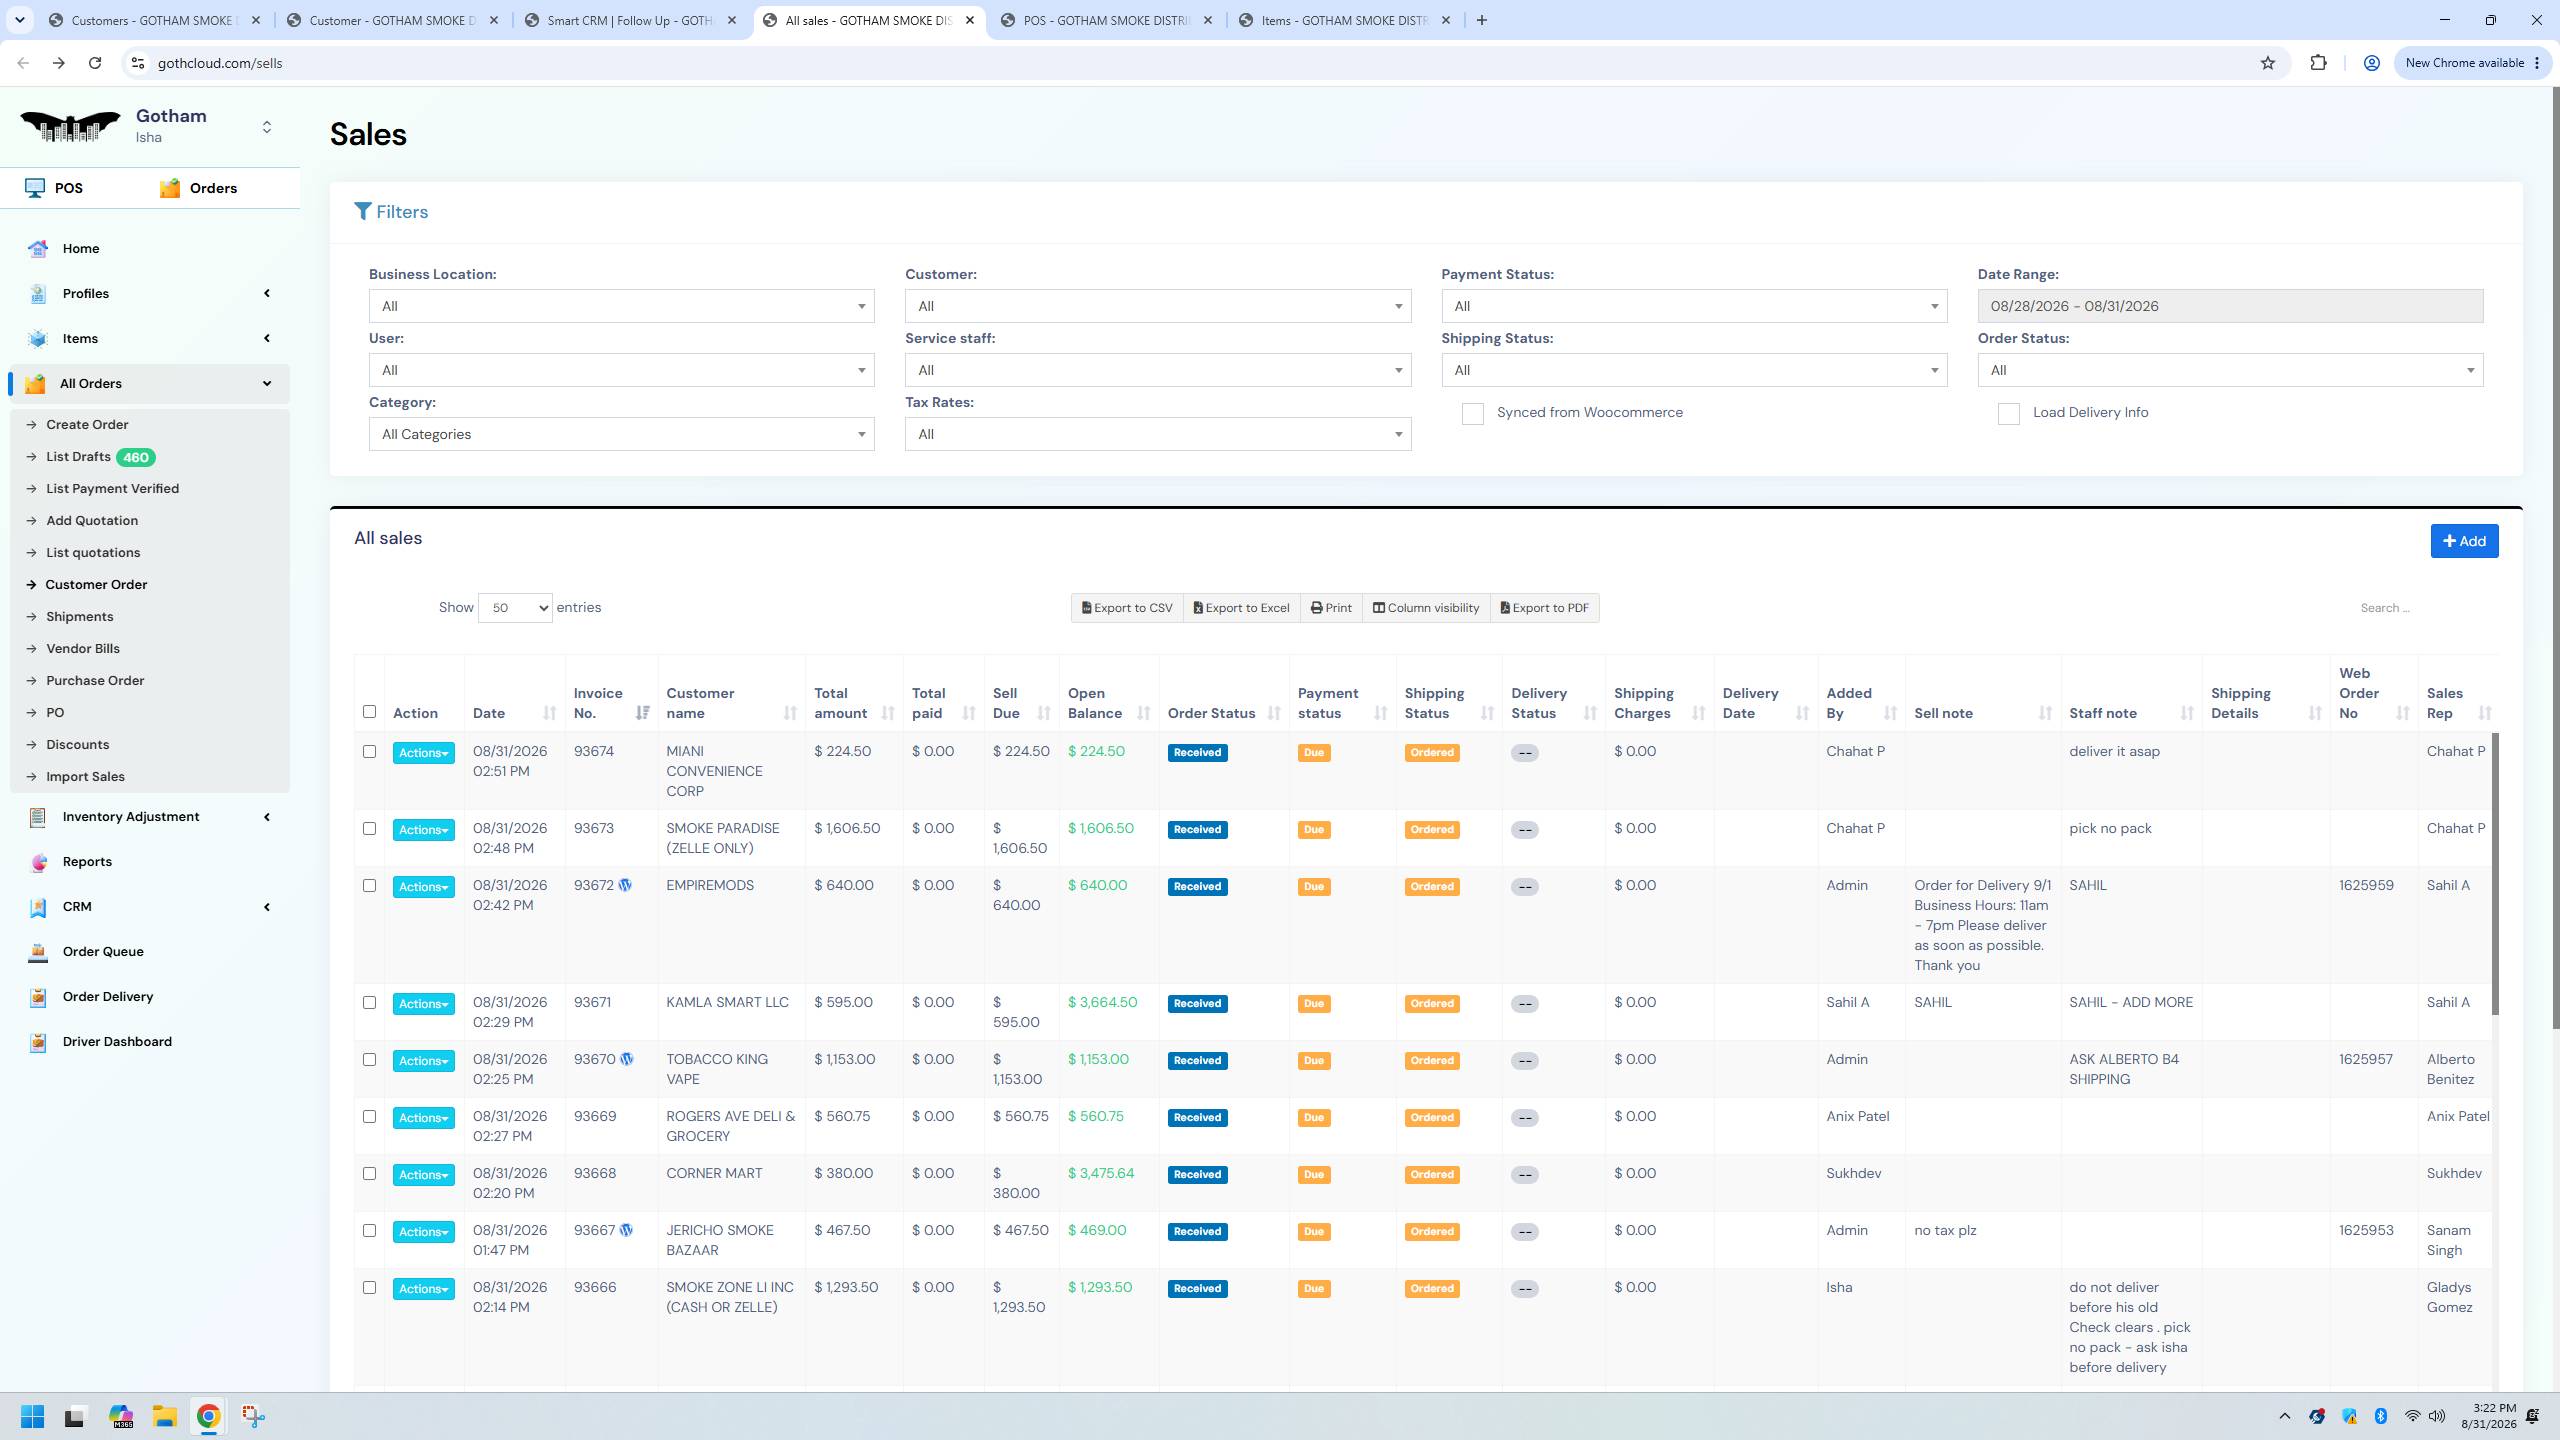Click the Driver Dashboard sidebar icon

click(x=38, y=1042)
